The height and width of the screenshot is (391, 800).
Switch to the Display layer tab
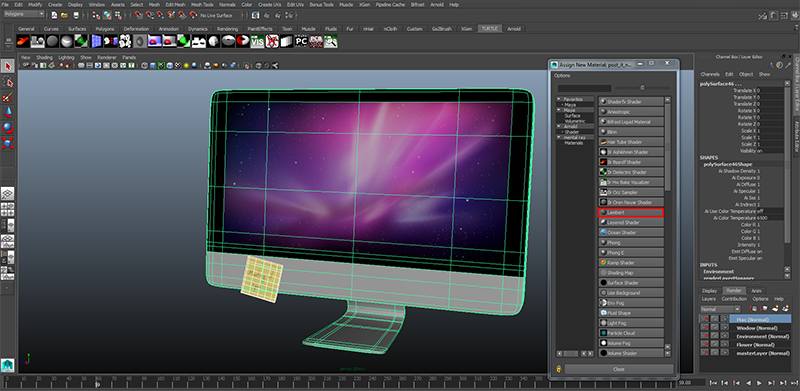(x=709, y=290)
